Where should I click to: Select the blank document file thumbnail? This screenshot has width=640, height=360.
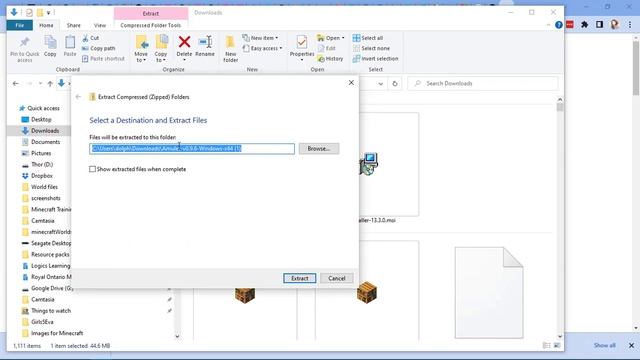tap(489, 292)
